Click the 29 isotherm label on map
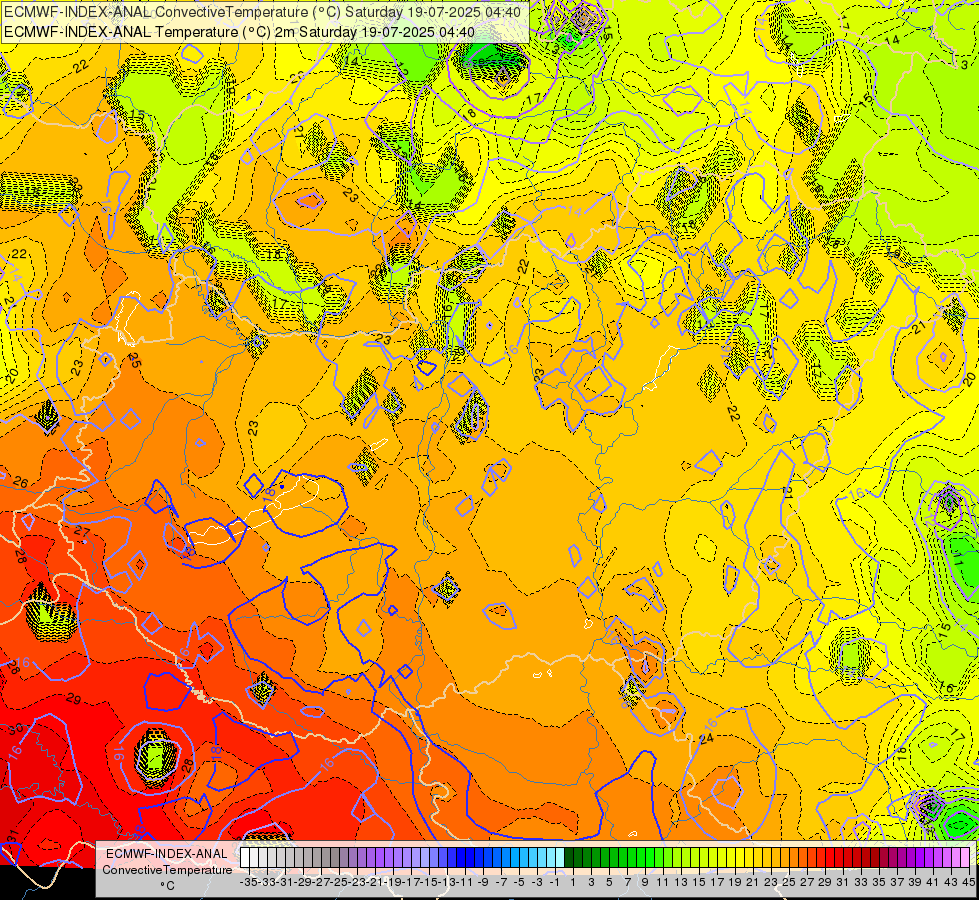 (x=73, y=699)
